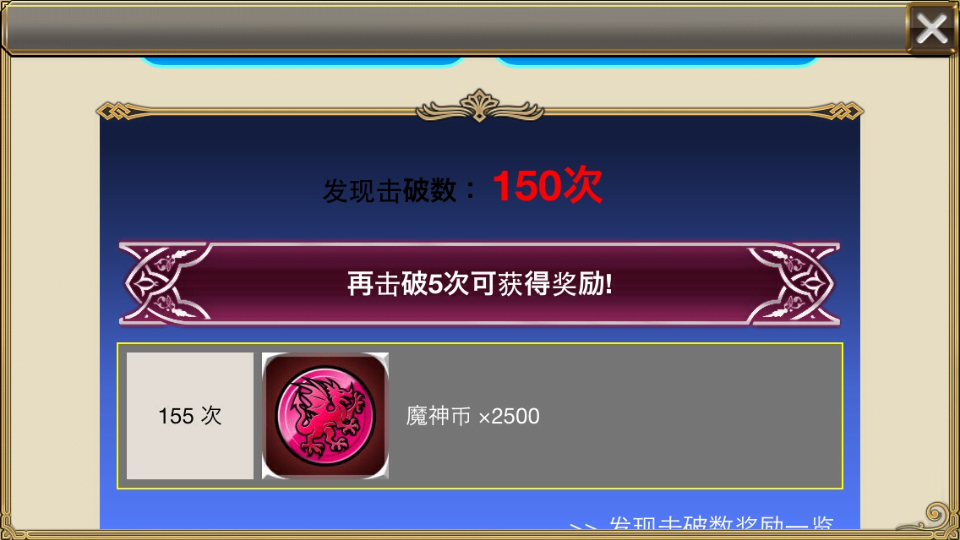Viewport: 960px width, 540px height.
Task: Tap the right blue button edge at top
Action: [x=658, y=61]
